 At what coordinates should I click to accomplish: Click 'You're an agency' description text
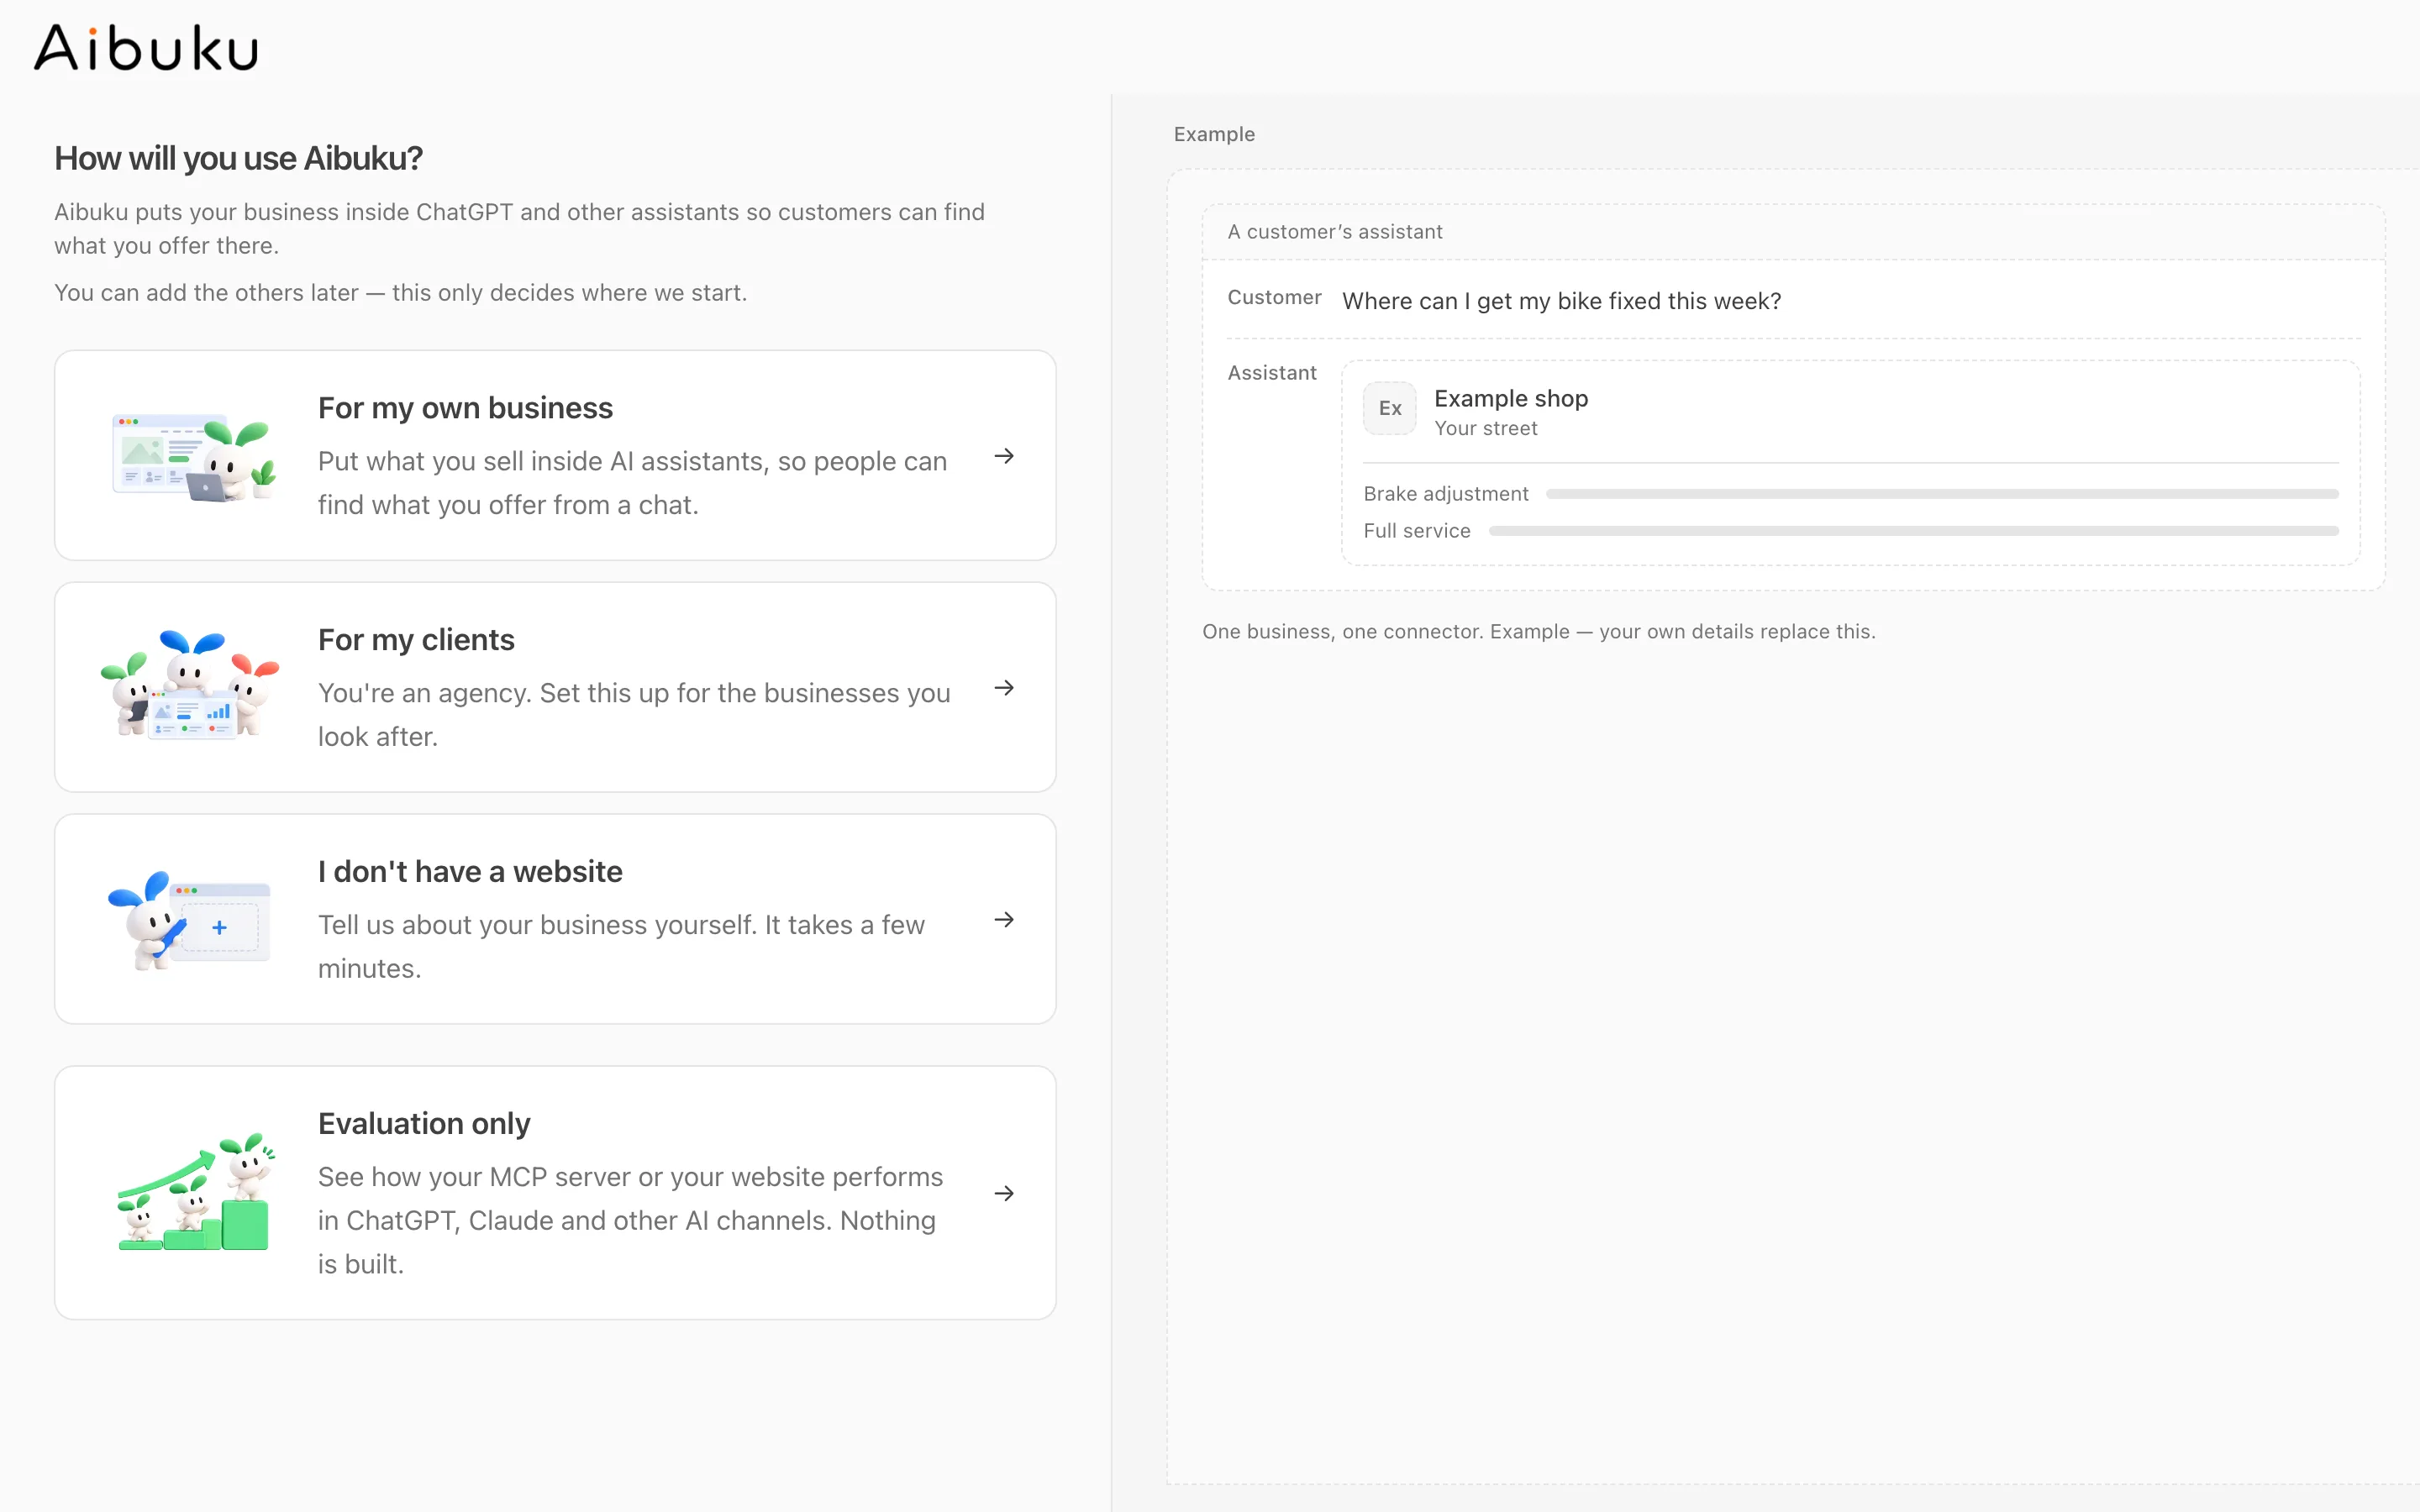pos(634,715)
